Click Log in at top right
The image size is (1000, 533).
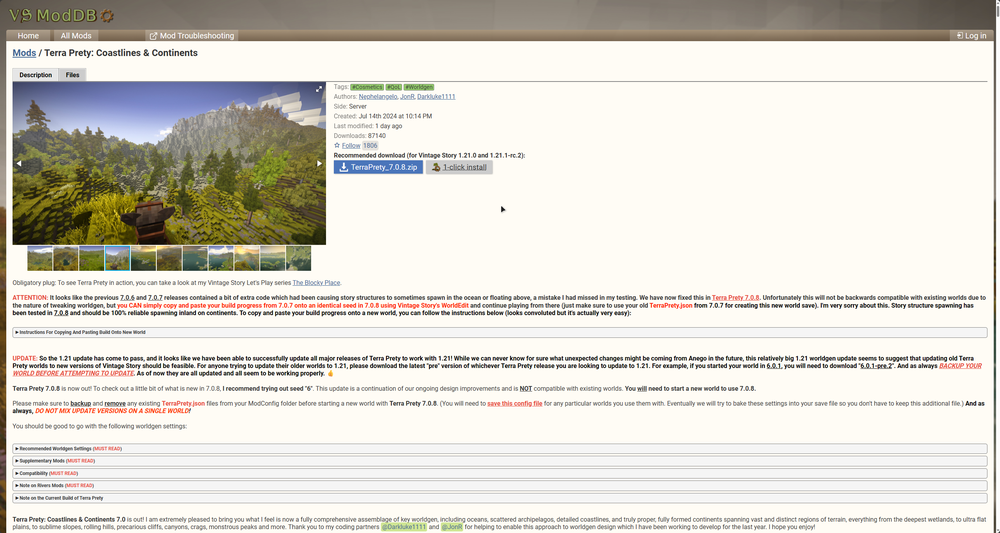point(971,36)
